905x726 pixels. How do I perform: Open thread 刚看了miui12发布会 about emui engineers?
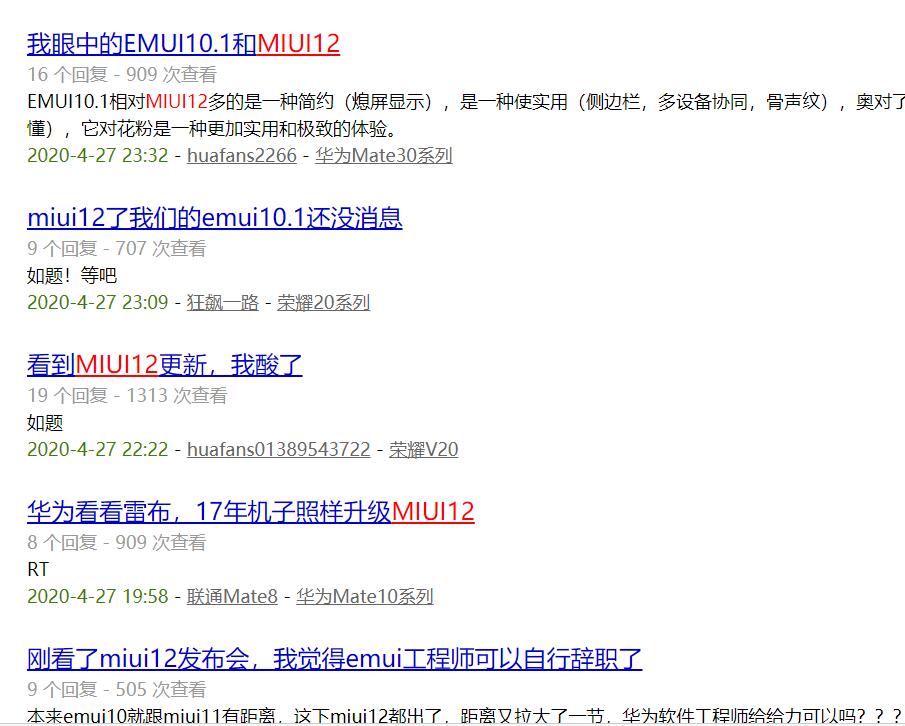[x=334, y=659]
